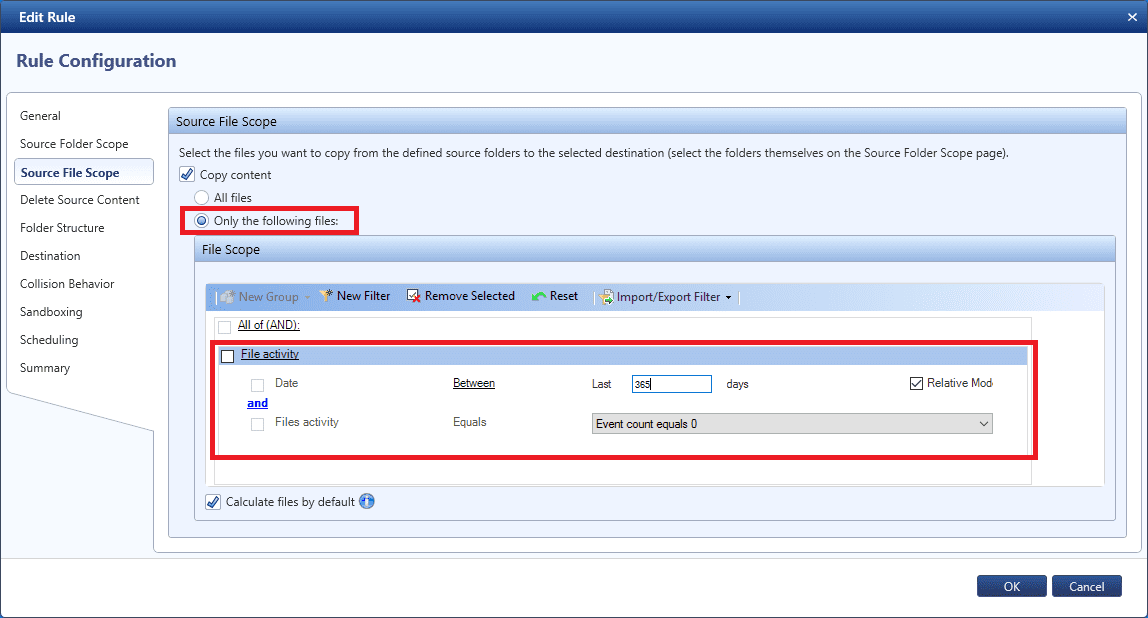Click the Remove Selected label
This screenshot has height=618, width=1148.
[469, 296]
